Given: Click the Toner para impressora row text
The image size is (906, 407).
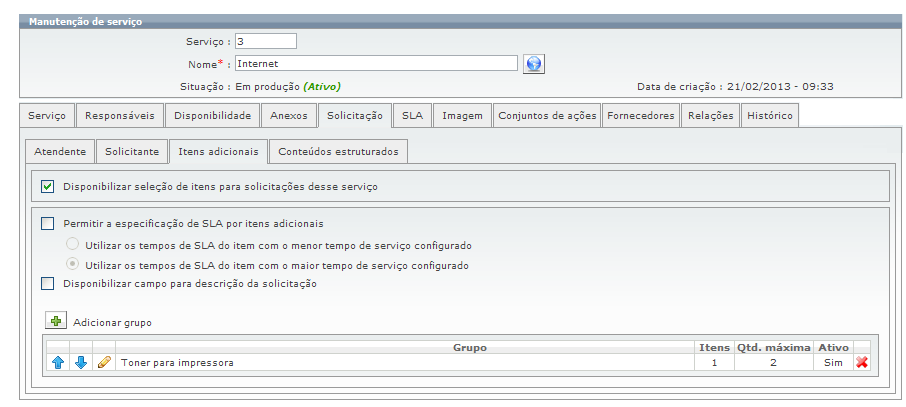Looking at the screenshot, I should tap(177, 363).
